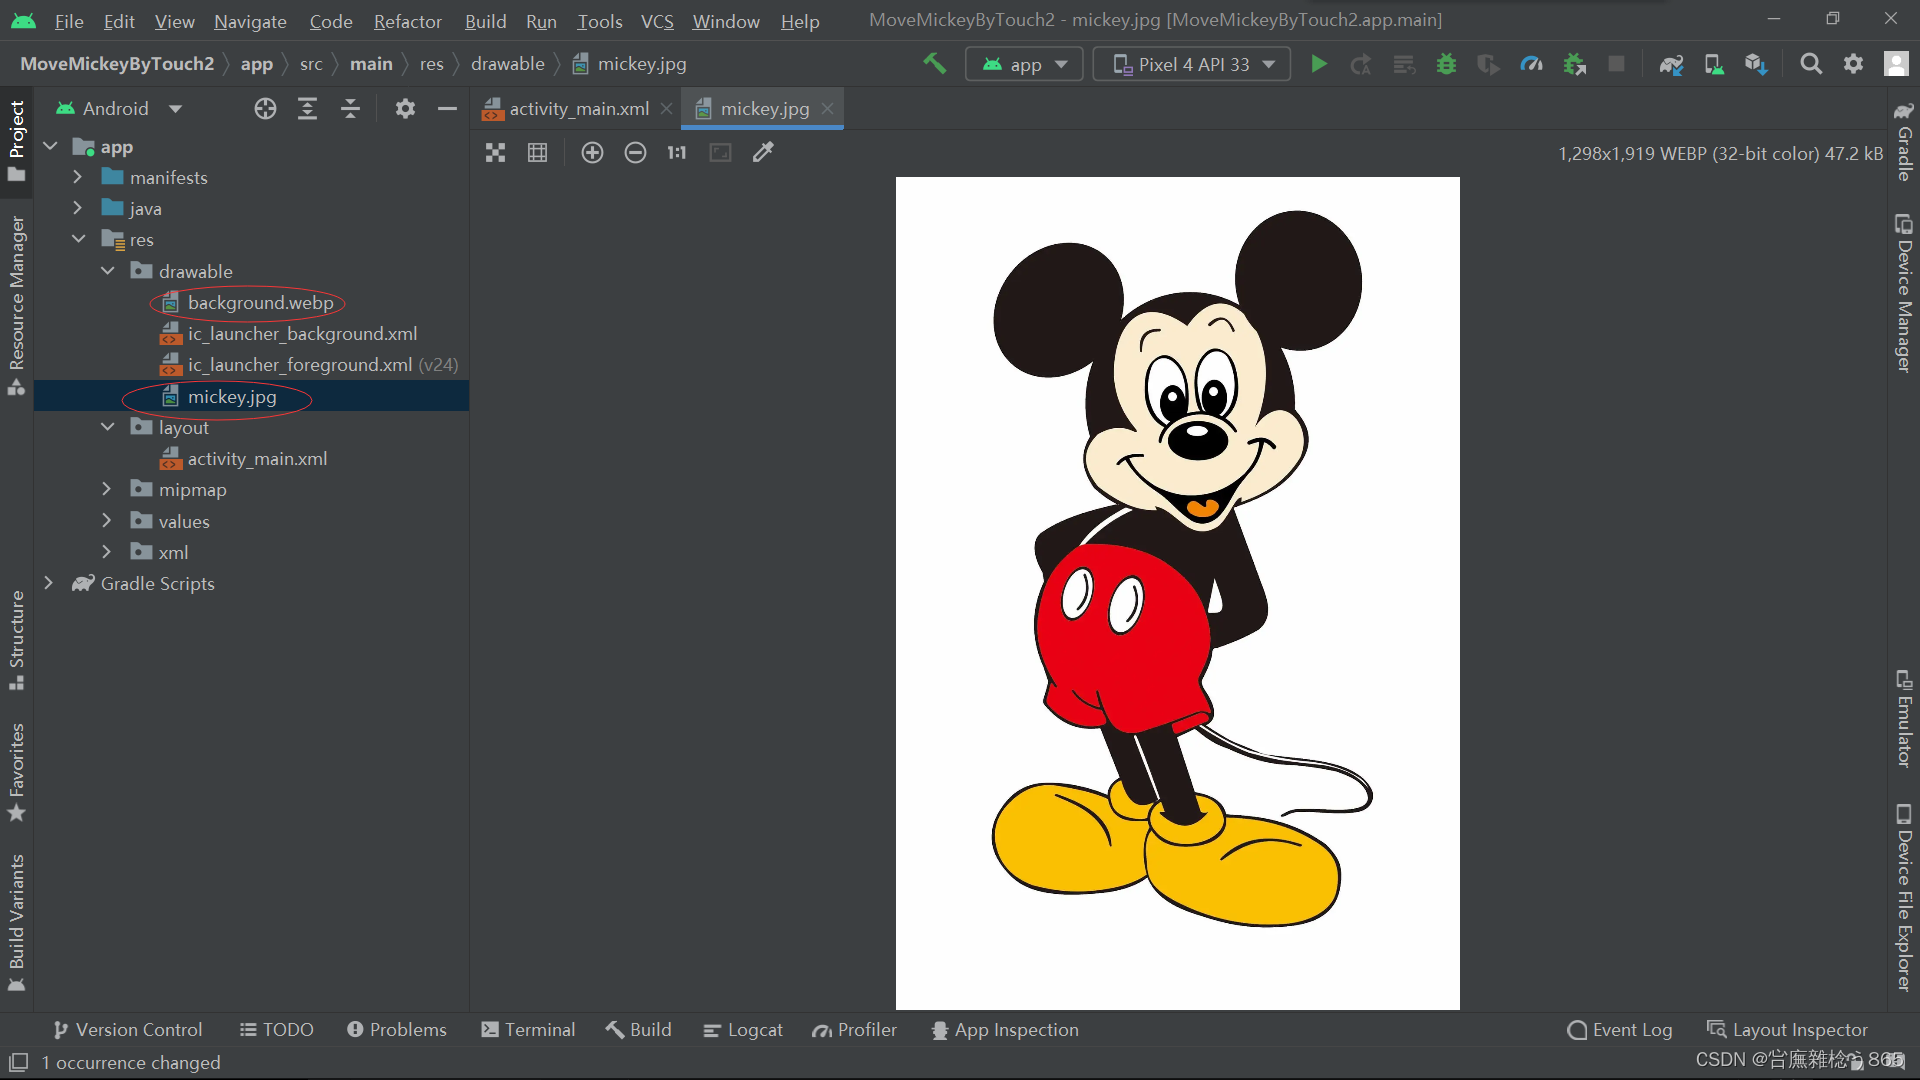Image resolution: width=1920 pixels, height=1080 pixels.
Task: Toggle the transparency chessboard in image viewer
Action: click(x=495, y=152)
